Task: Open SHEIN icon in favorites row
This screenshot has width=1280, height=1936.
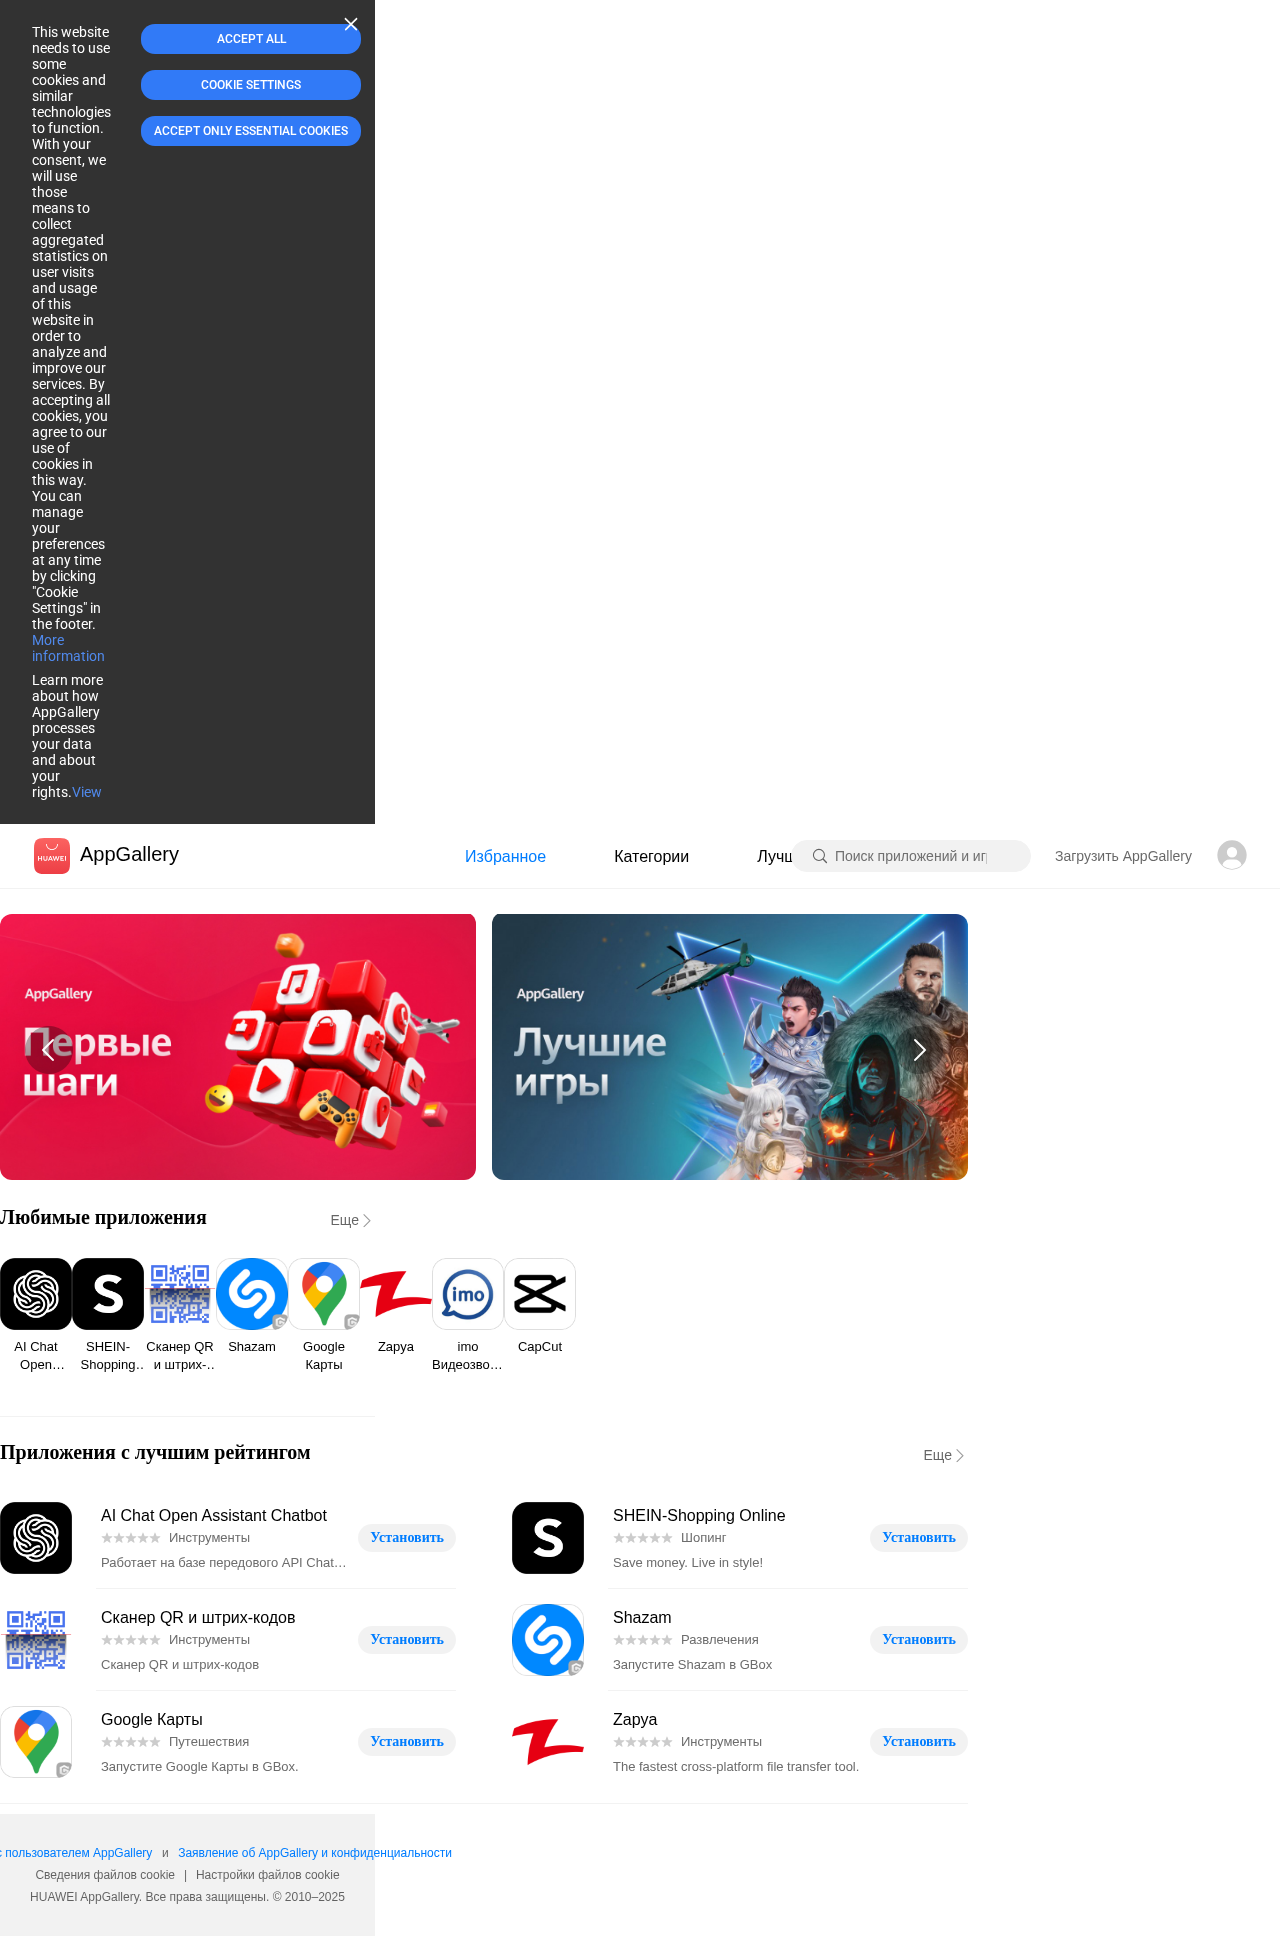Action: [x=108, y=1294]
